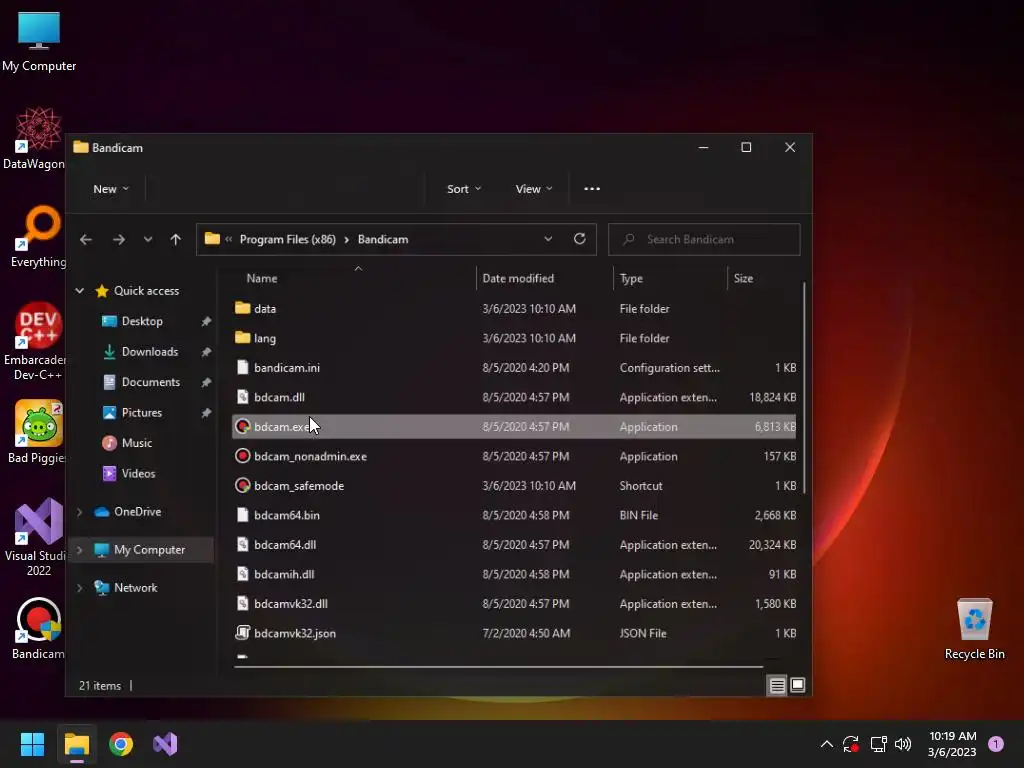Screen dimensions: 1024x768
Task: Select bdcamvk32.json file icon
Action: tap(242, 633)
